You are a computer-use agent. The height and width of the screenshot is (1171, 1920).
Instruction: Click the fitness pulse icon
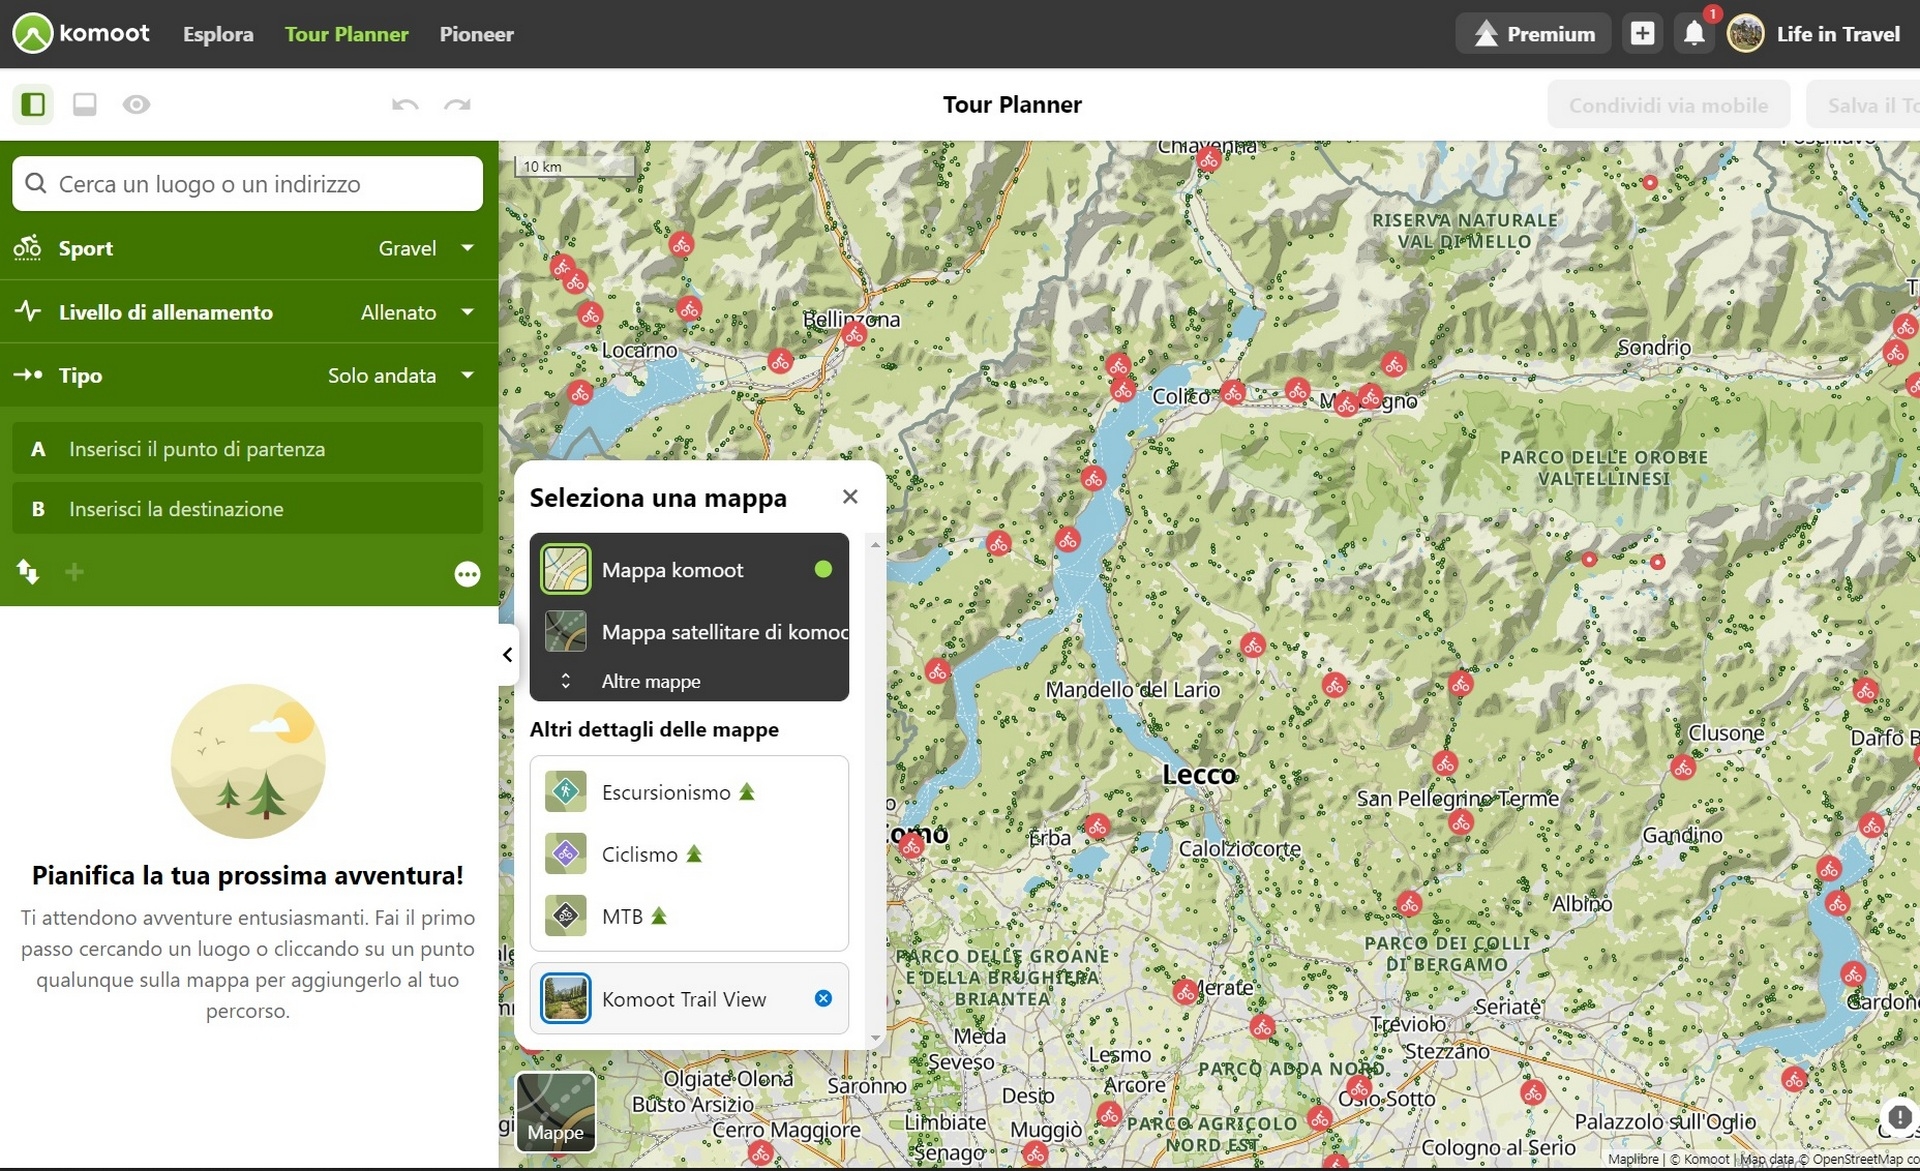tap(27, 311)
